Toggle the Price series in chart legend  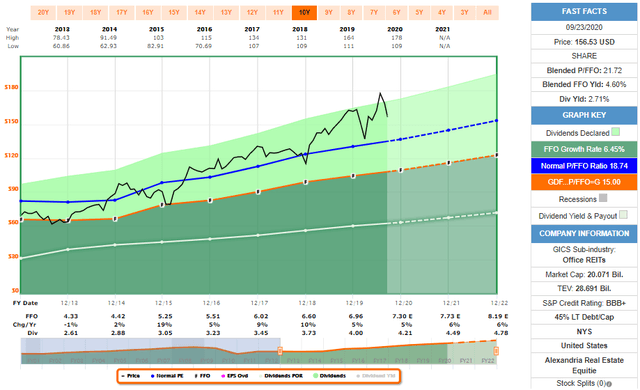click(x=131, y=376)
